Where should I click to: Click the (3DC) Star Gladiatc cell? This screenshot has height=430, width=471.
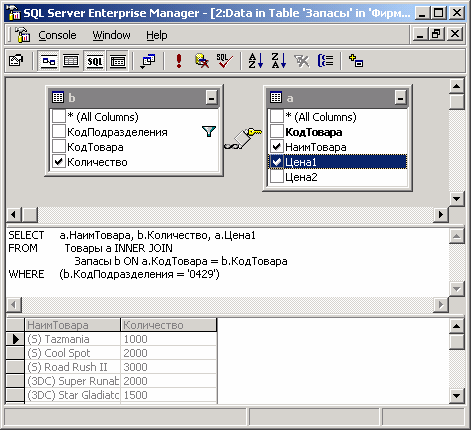pyautogui.click(x=72, y=395)
